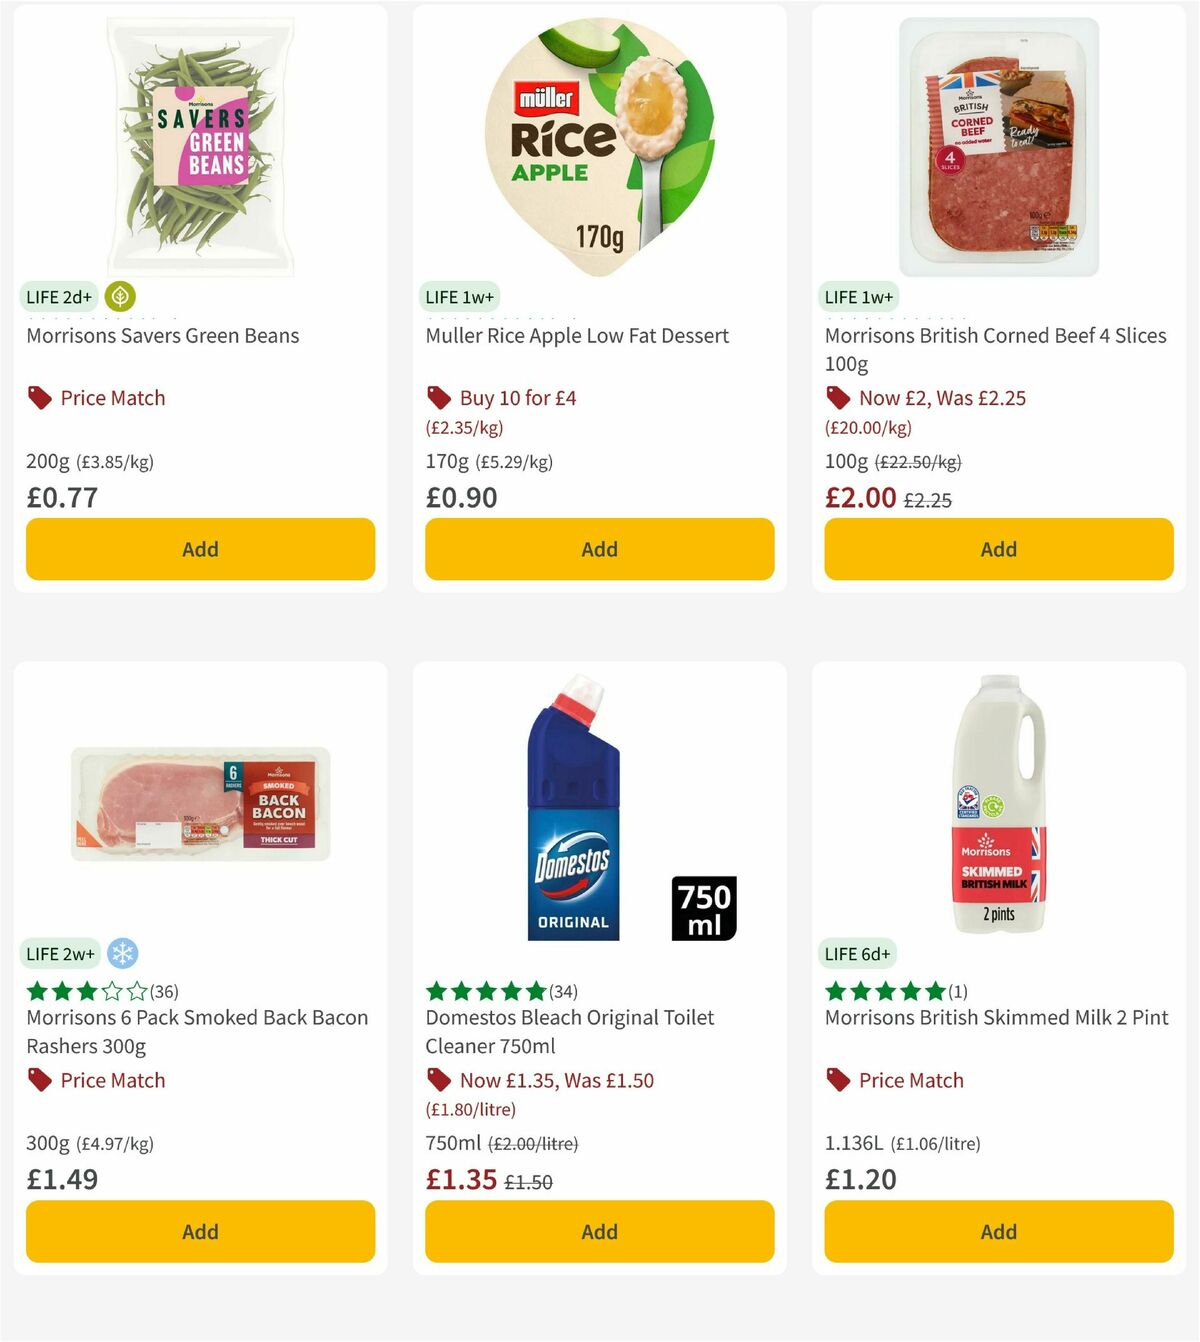This screenshot has height=1342, width=1200.
Task: Click the red tag icon on Buy 10 for £4 offer
Action: point(438,398)
